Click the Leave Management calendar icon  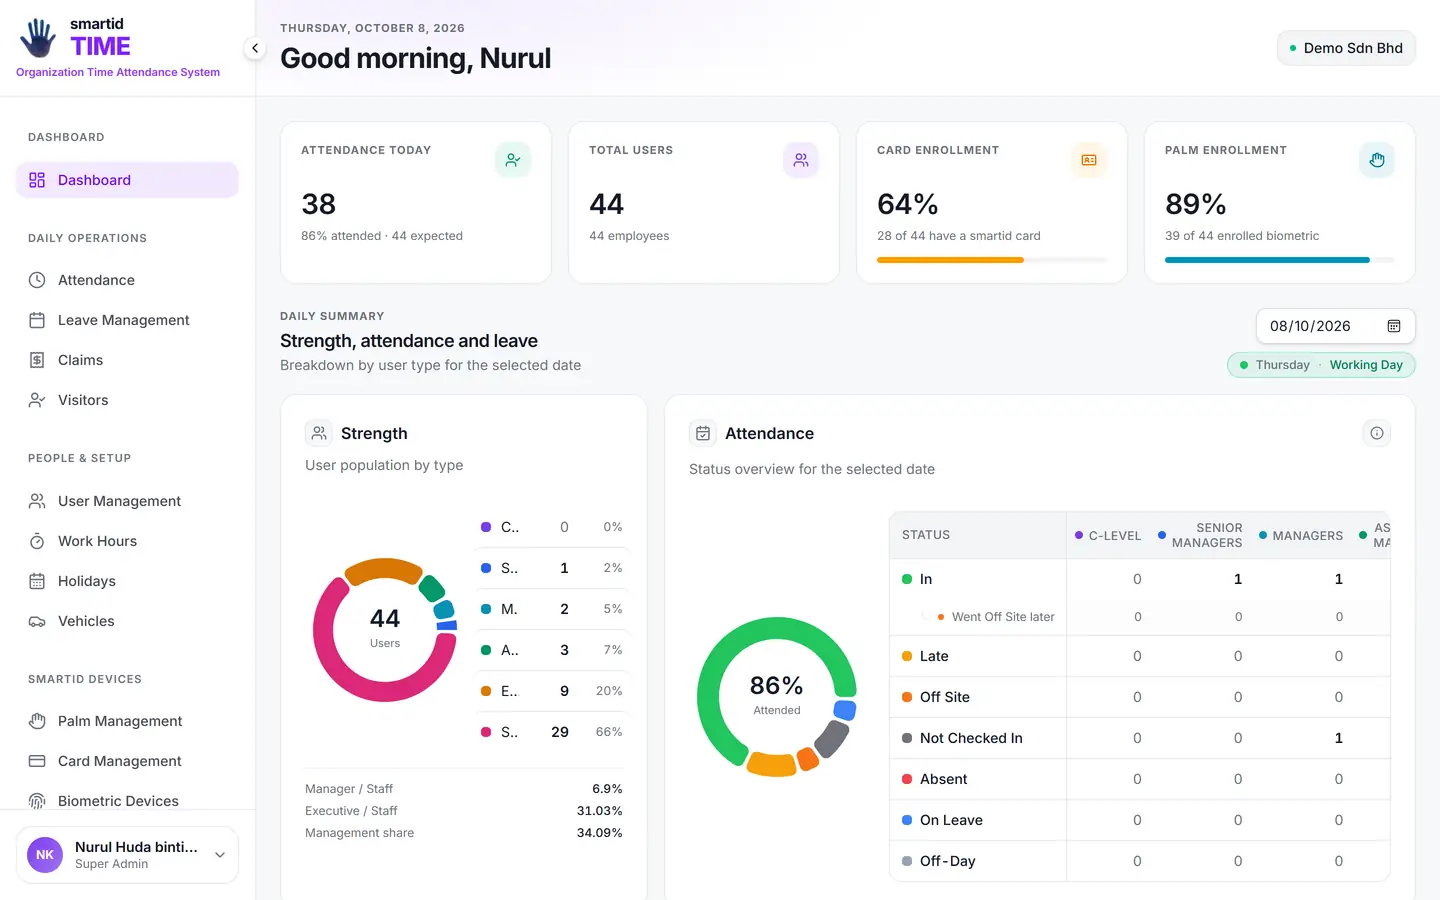click(x=37, y=320)
